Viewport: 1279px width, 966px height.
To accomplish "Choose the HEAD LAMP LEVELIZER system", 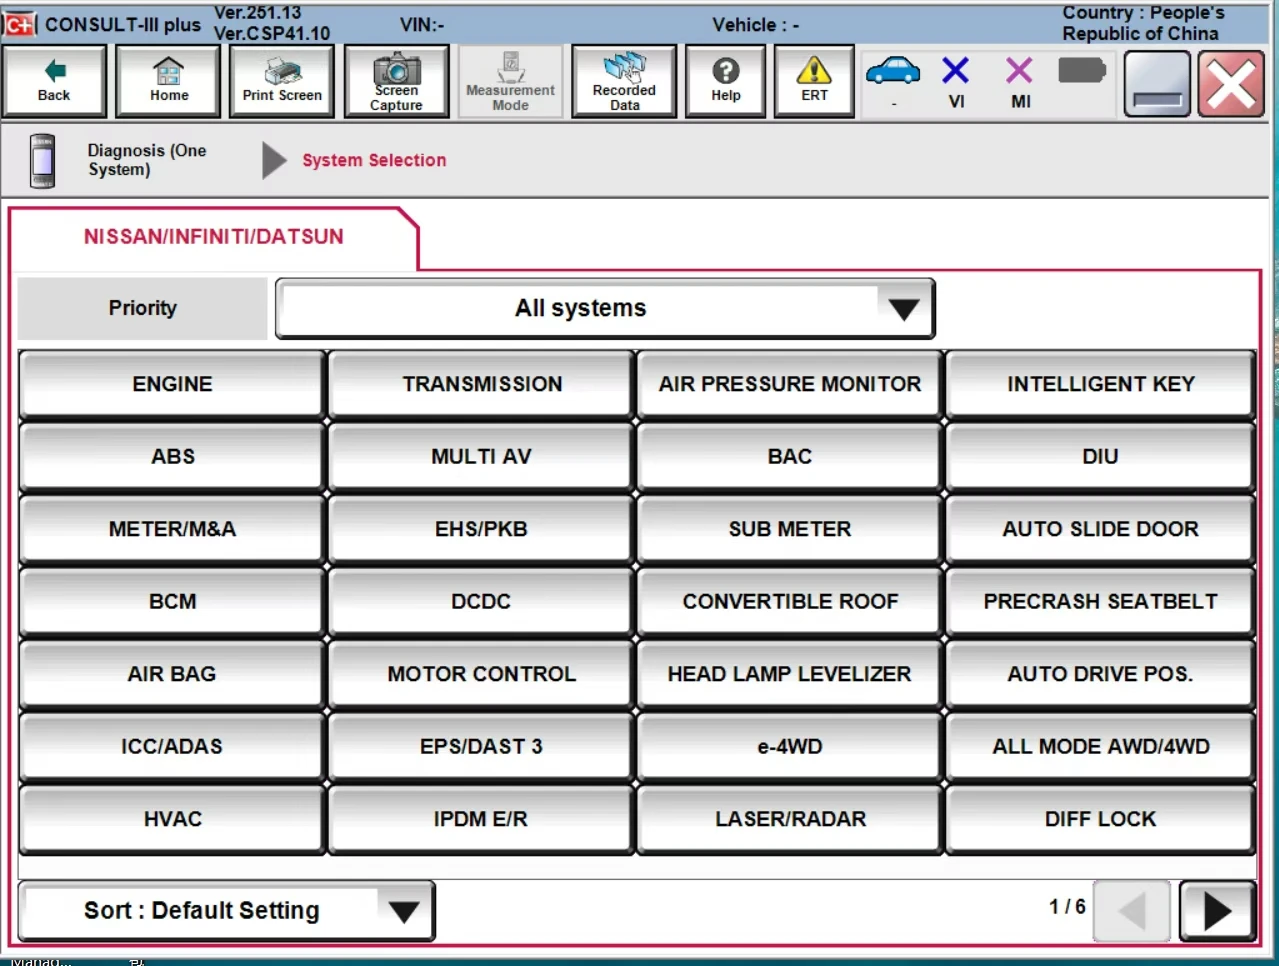I will pos(790,674).
